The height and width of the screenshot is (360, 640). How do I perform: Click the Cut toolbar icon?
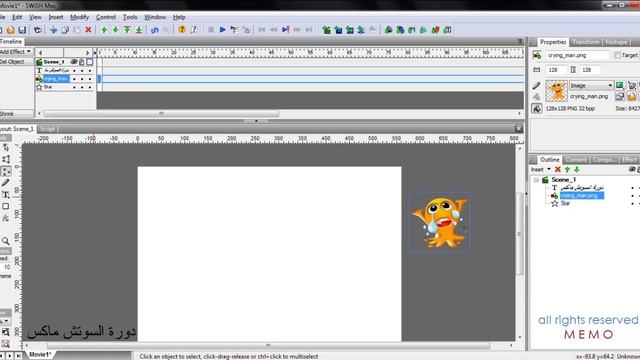click(x=53, y=30)
